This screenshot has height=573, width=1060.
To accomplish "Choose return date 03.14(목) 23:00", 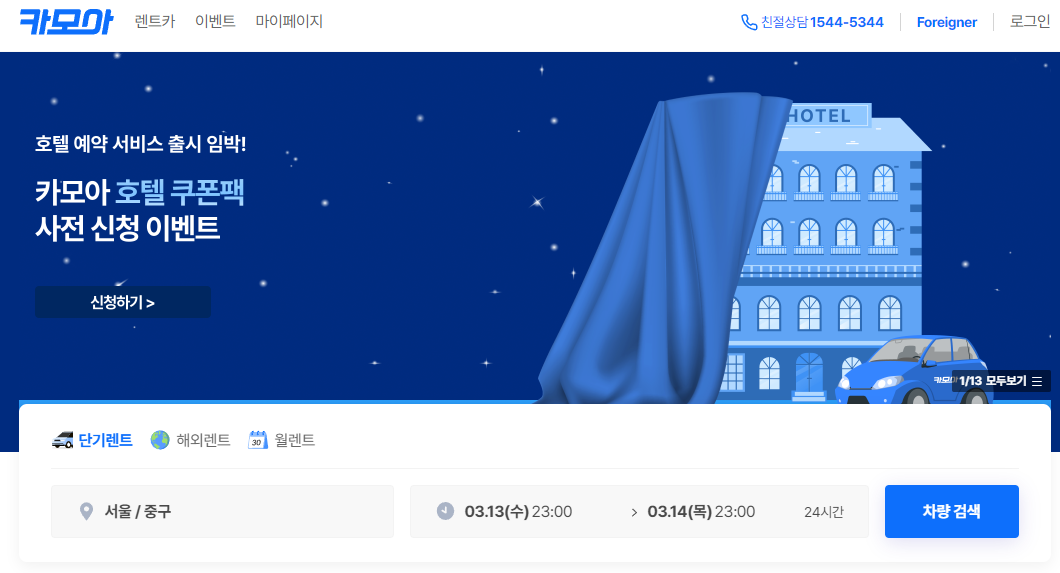I will tap(701, 512).
